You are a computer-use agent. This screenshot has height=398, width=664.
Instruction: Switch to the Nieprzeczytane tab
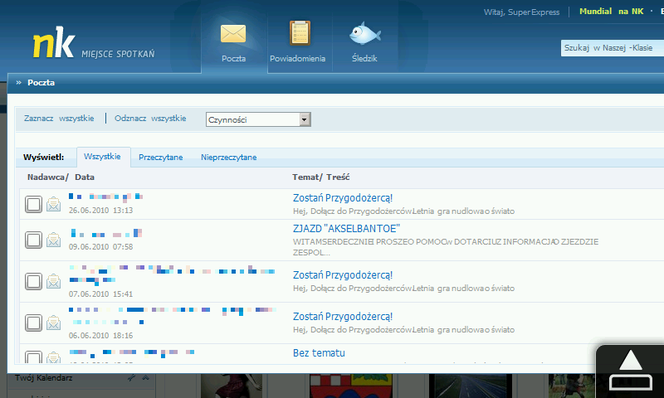229,158
